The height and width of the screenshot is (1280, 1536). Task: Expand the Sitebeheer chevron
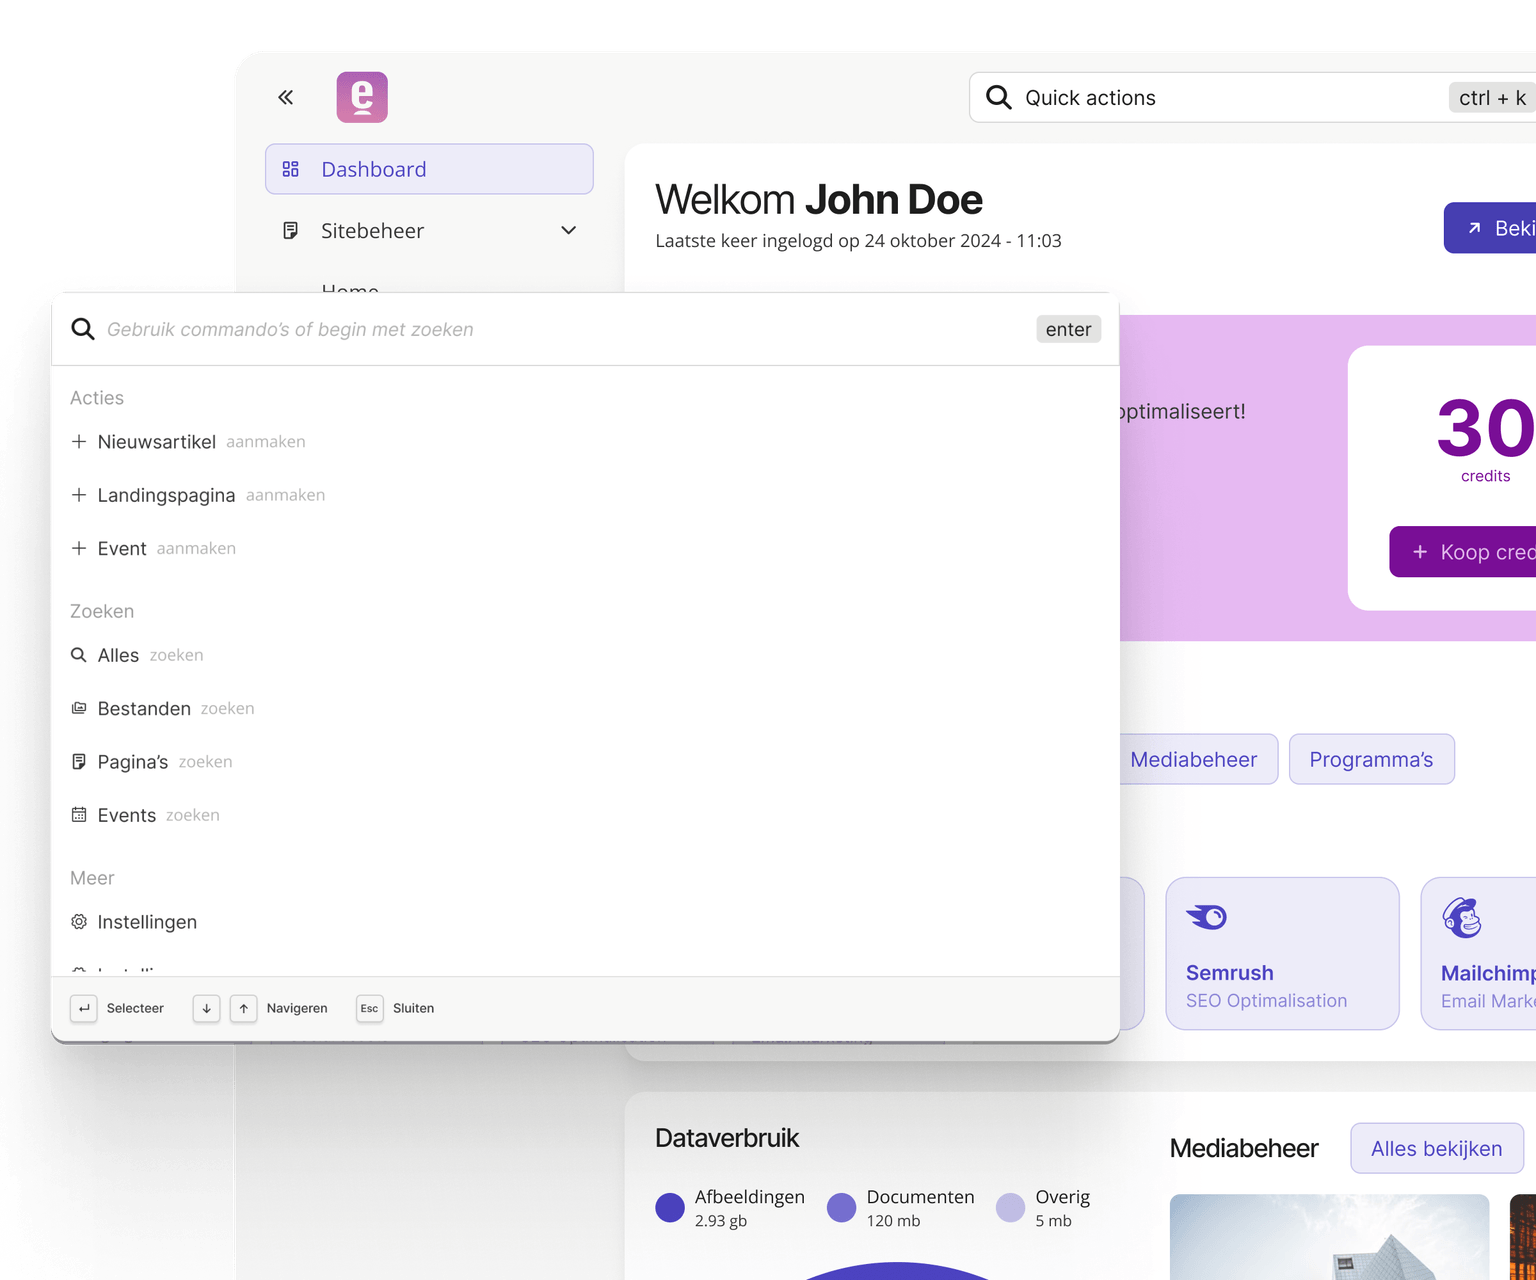pyautogui.click(x=568, y=231)
